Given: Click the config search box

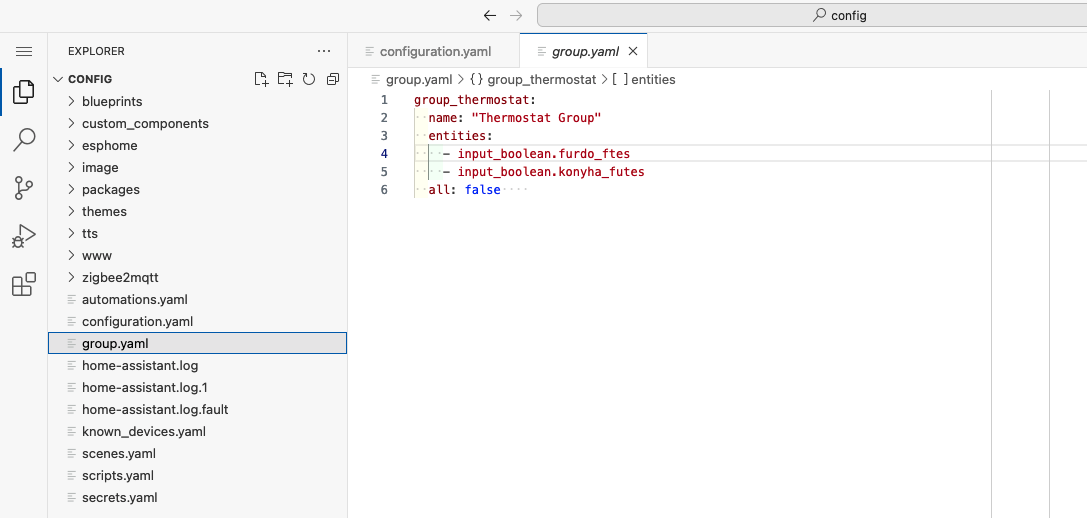Looking at the screenshot, I should coord(810,15).
